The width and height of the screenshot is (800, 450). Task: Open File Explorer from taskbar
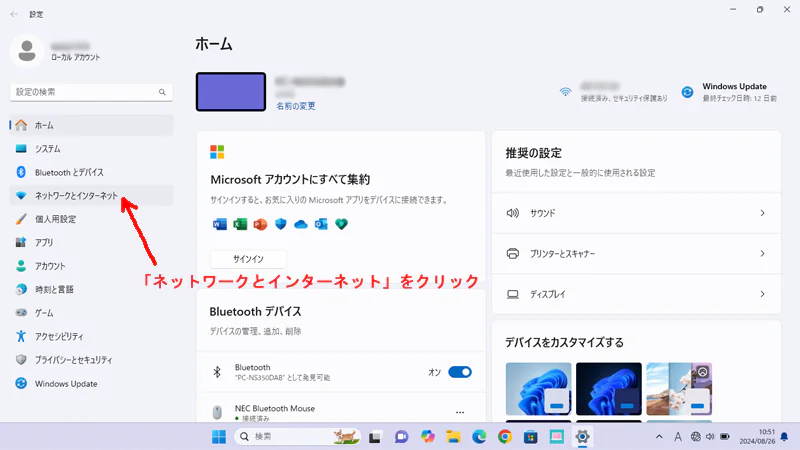tap(453, 437)
